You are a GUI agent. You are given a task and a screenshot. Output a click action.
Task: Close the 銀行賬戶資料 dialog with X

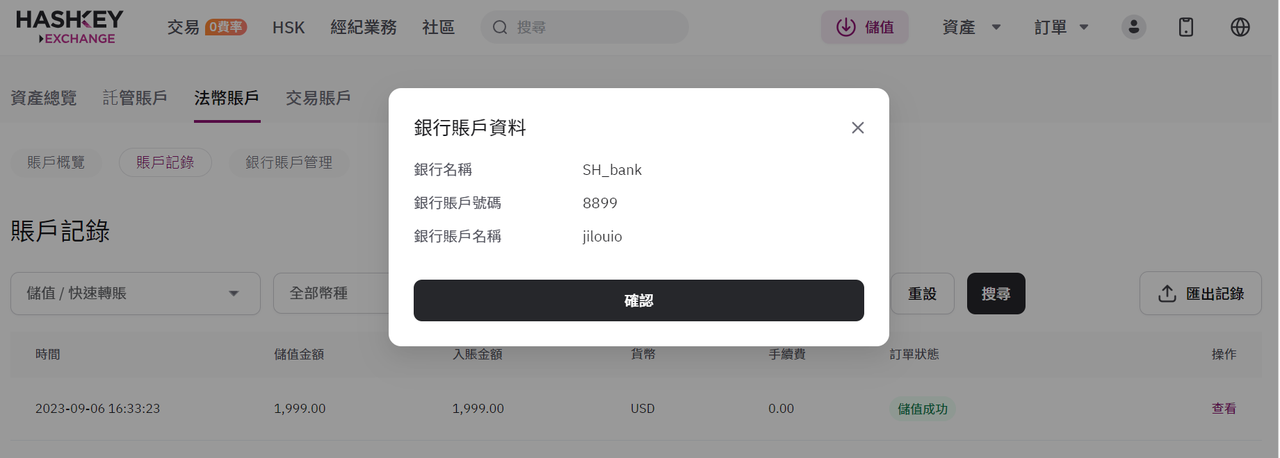point(857,128)
